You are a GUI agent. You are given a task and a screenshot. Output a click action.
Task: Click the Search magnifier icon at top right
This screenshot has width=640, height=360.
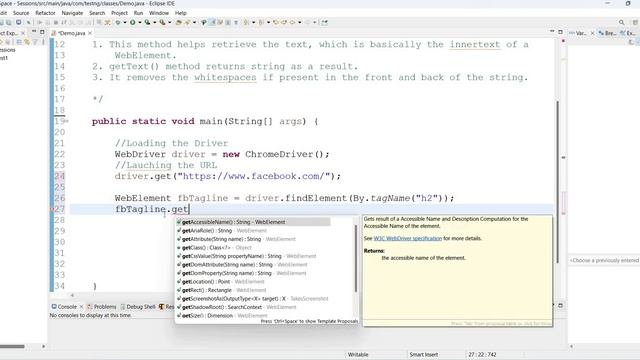tap(621, 22)
